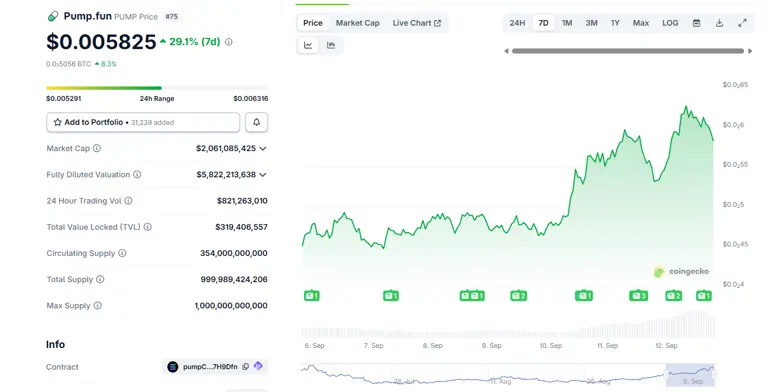Expand the Market Cap details chevron
This screenshot has width=768, height=392.
[x=263, y=148]
